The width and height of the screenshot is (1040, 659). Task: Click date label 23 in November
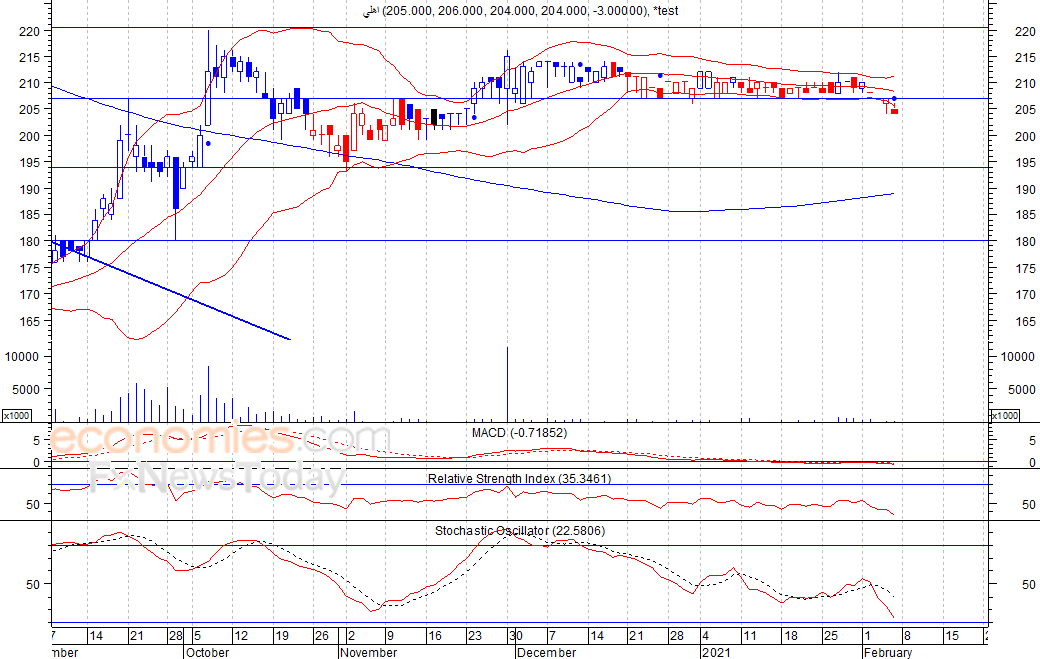point(475,636)
